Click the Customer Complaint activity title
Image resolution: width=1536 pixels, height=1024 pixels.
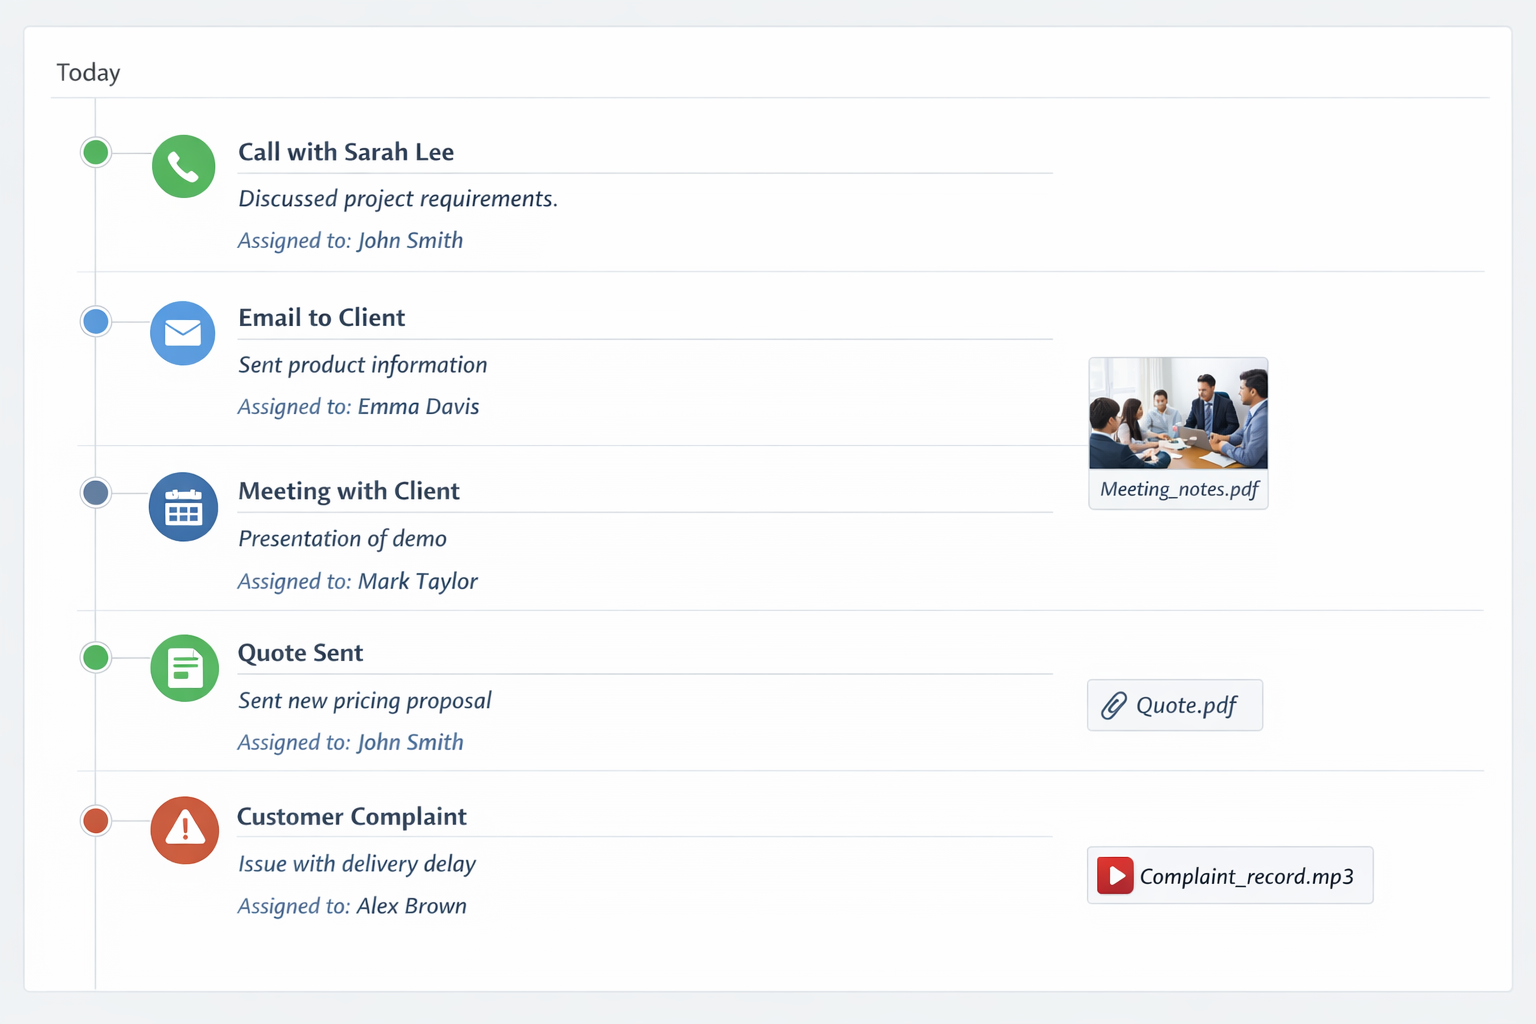352,817
